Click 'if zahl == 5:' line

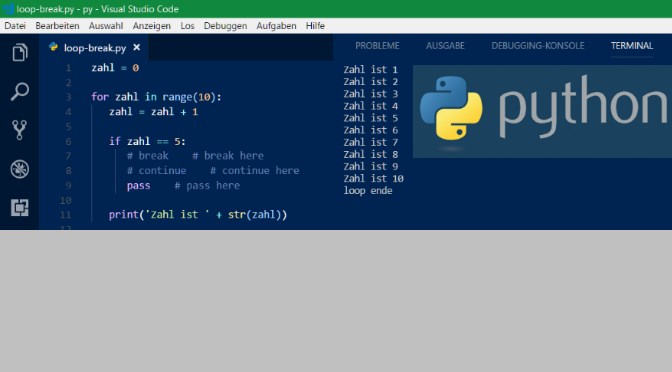pyautogui.click(x=147, y=141)
